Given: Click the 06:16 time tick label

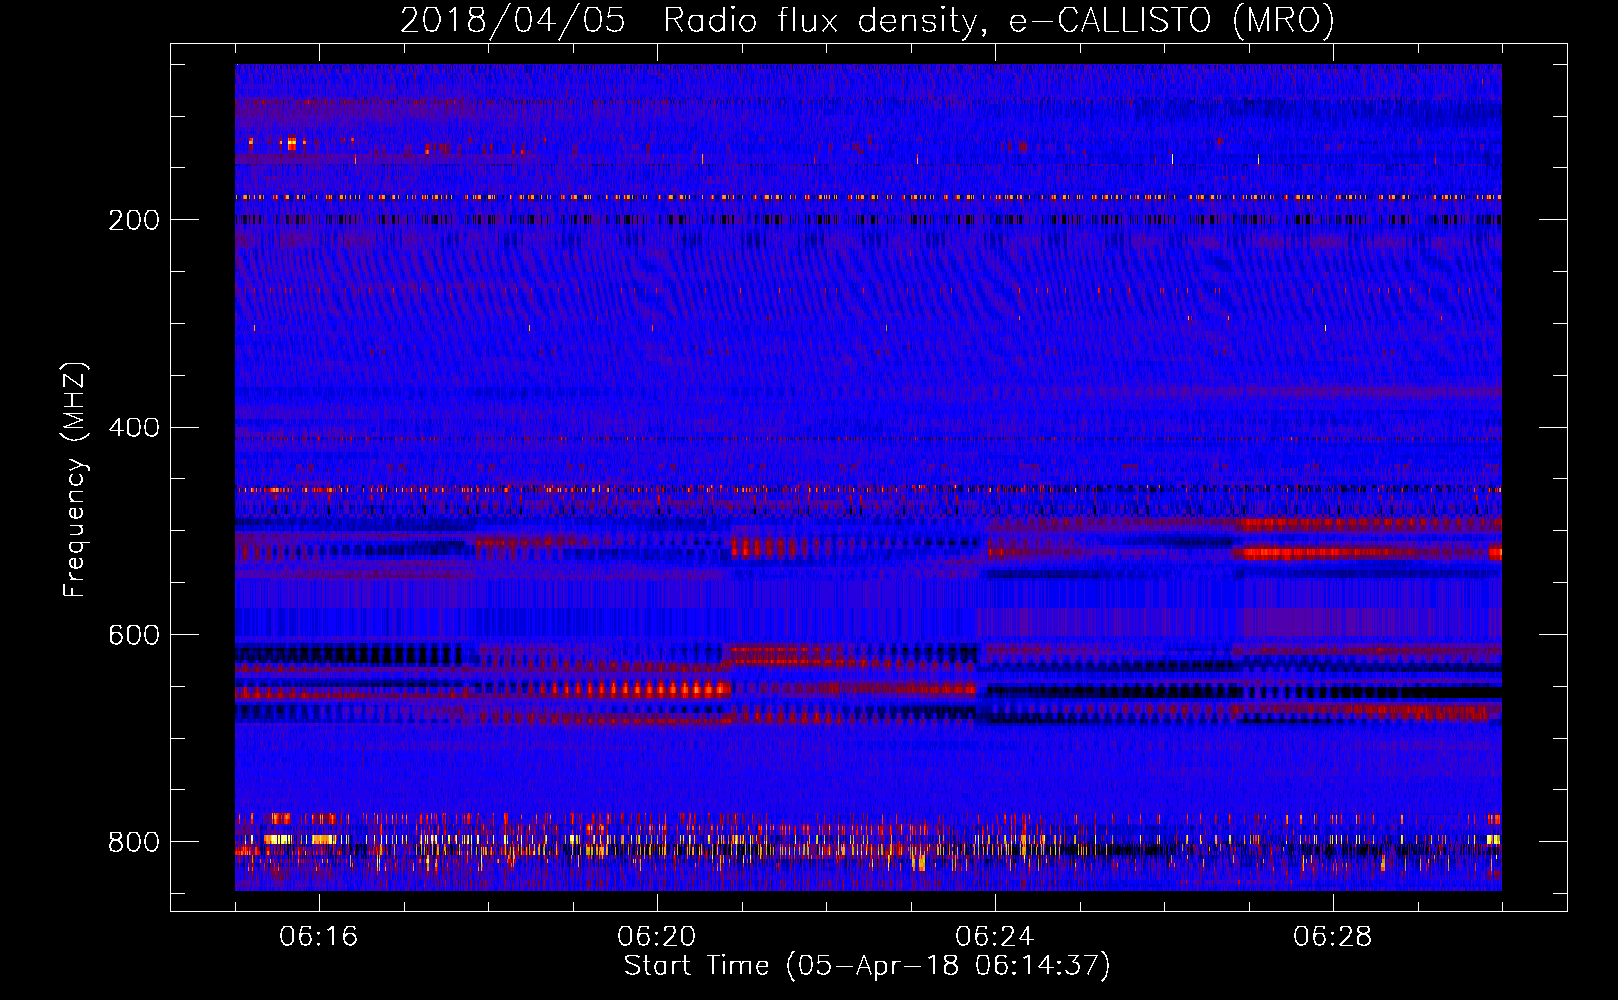Looking at the screenshot, I should click(x=318, y=936).
